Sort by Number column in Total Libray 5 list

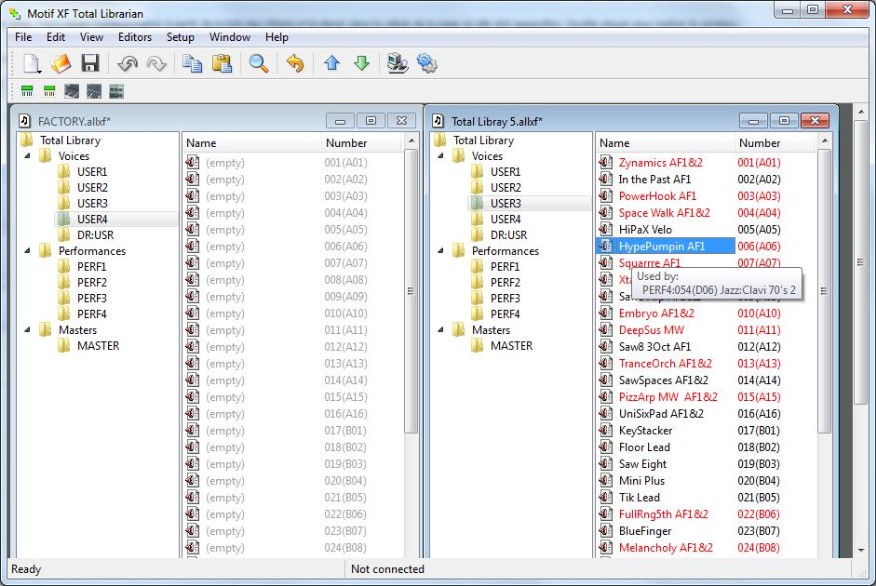(775, 143)
